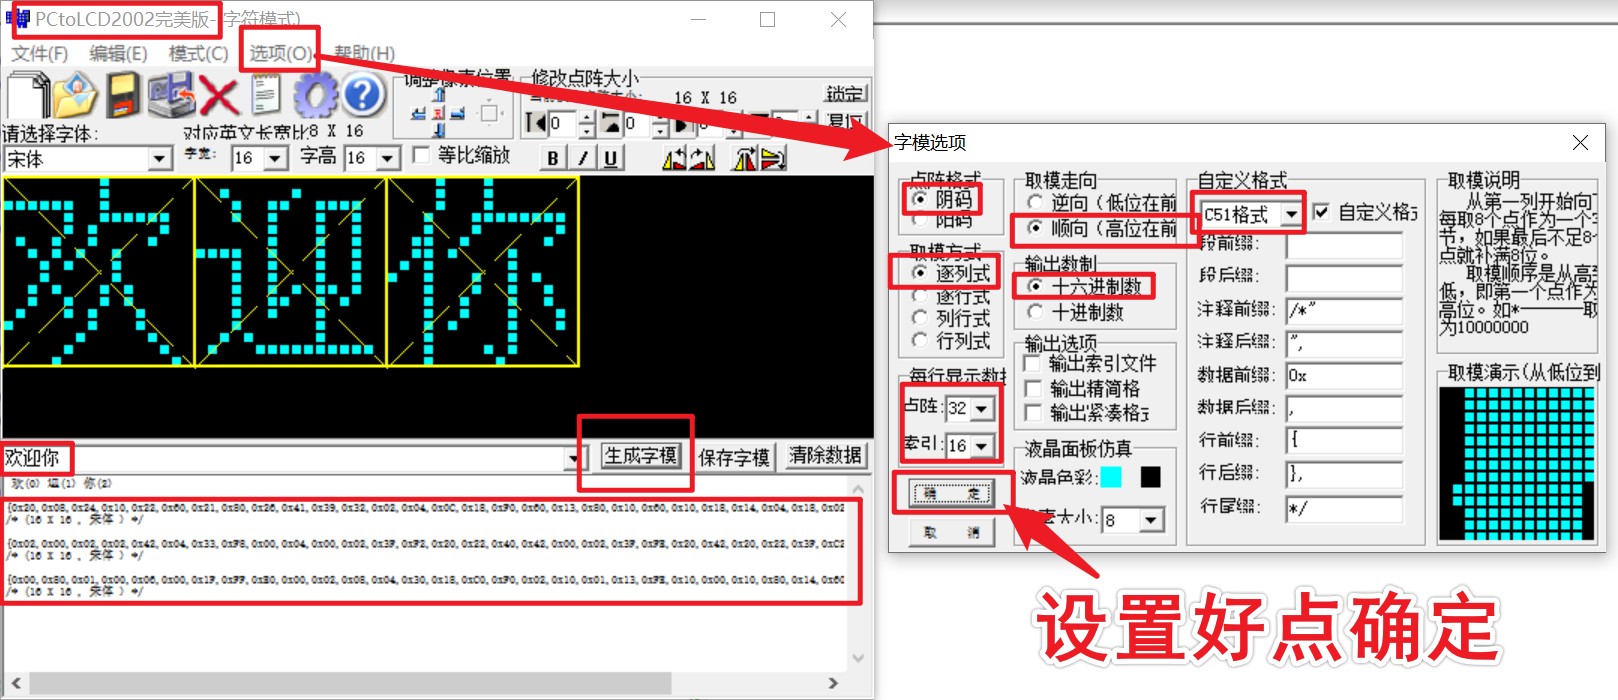This screenshot has height=700, width=1618.
Task: Click the cyan LCD color swatch
Action: coord(1111,476)
